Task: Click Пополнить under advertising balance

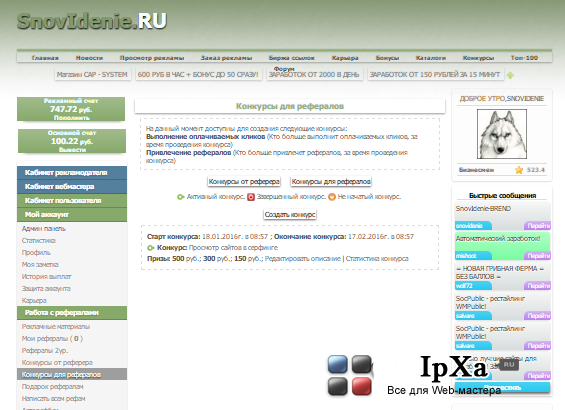Action: 72,118
